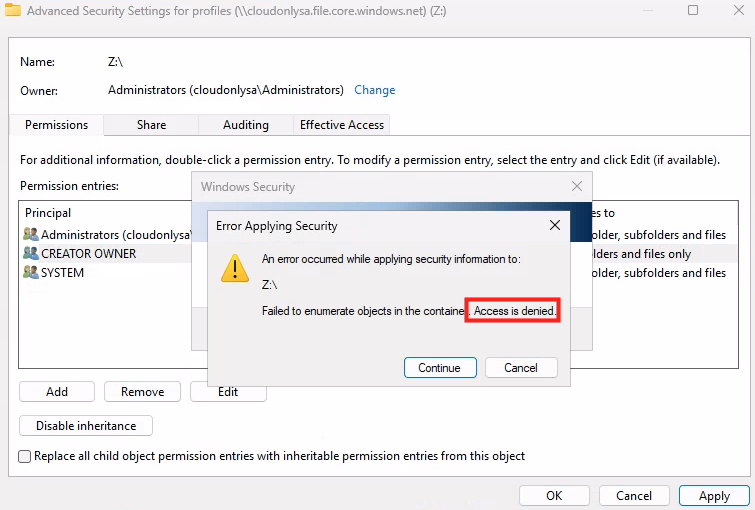This screenshot has width=755, height=510.
Task: Click the Change owner link
Action: pyautogui.click(x=375, y=90)
